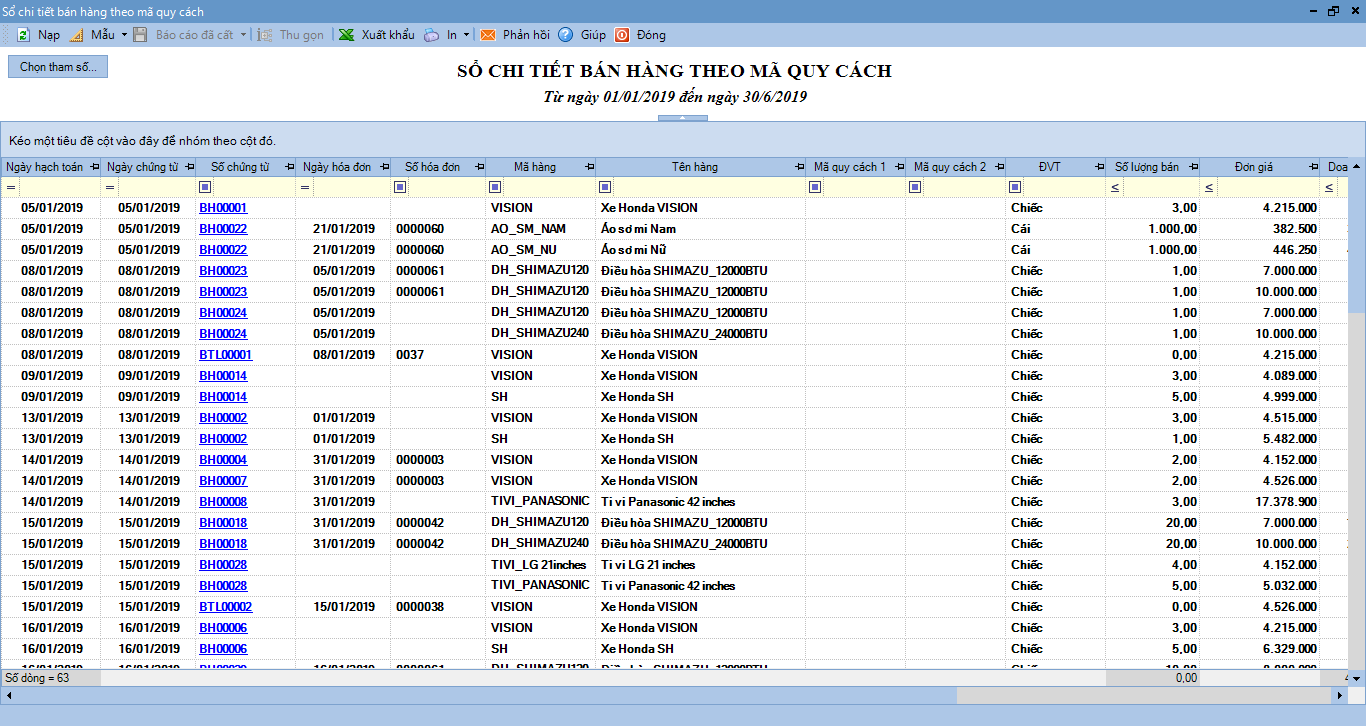The image size is (1366, 726).
Task: Open the Giúp help icon
Action: [x=565, y=35]
